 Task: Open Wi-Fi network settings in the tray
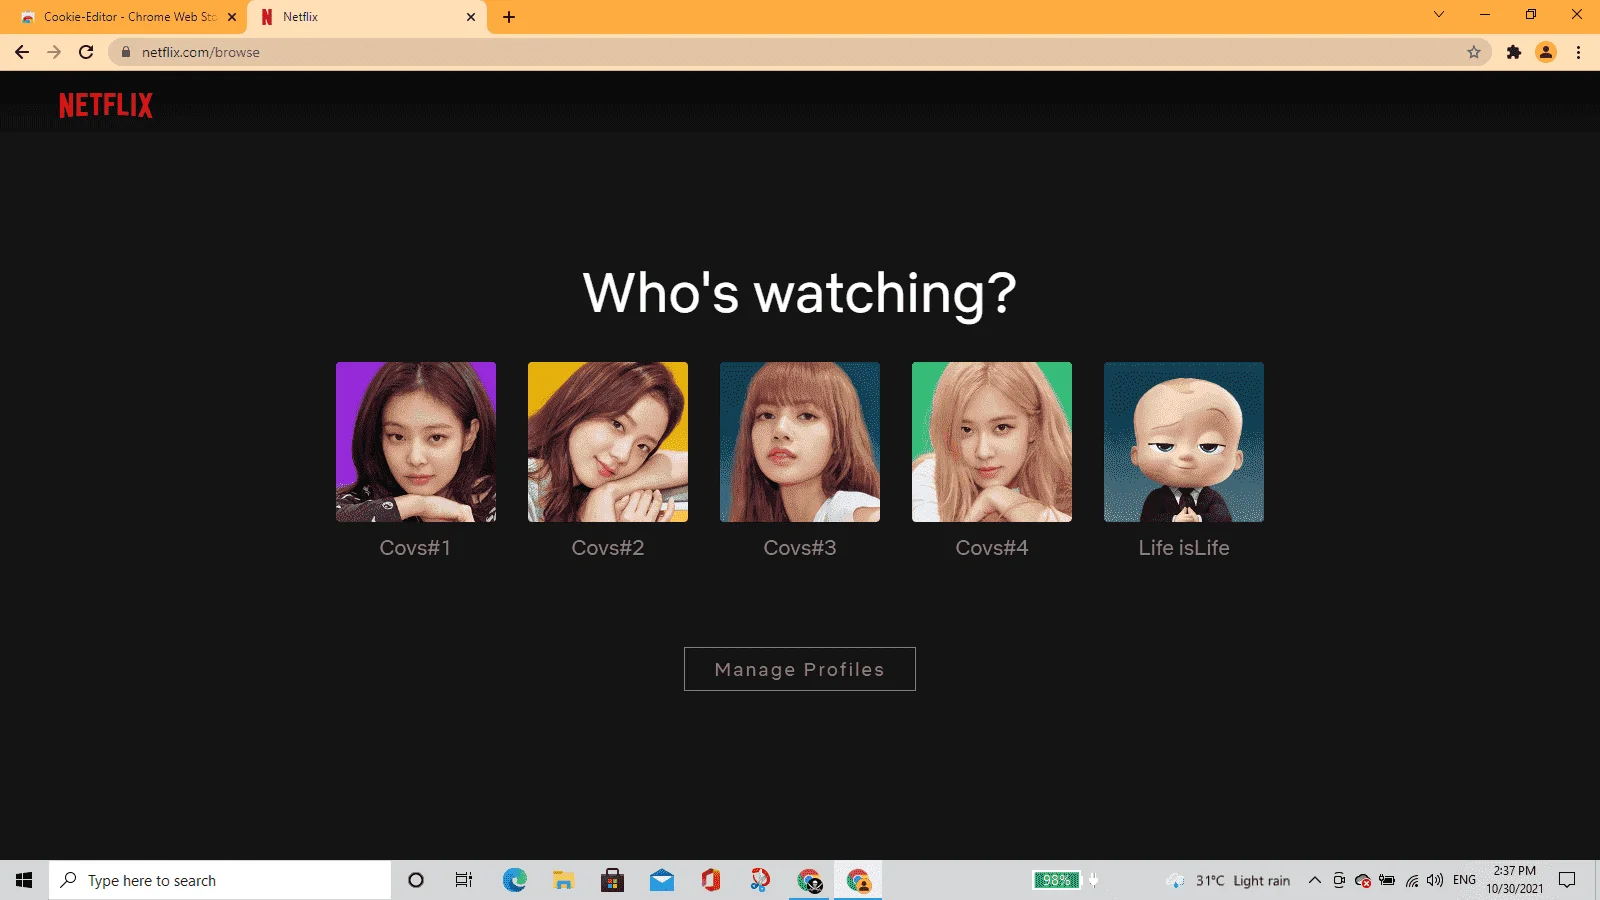point(1412,880)
